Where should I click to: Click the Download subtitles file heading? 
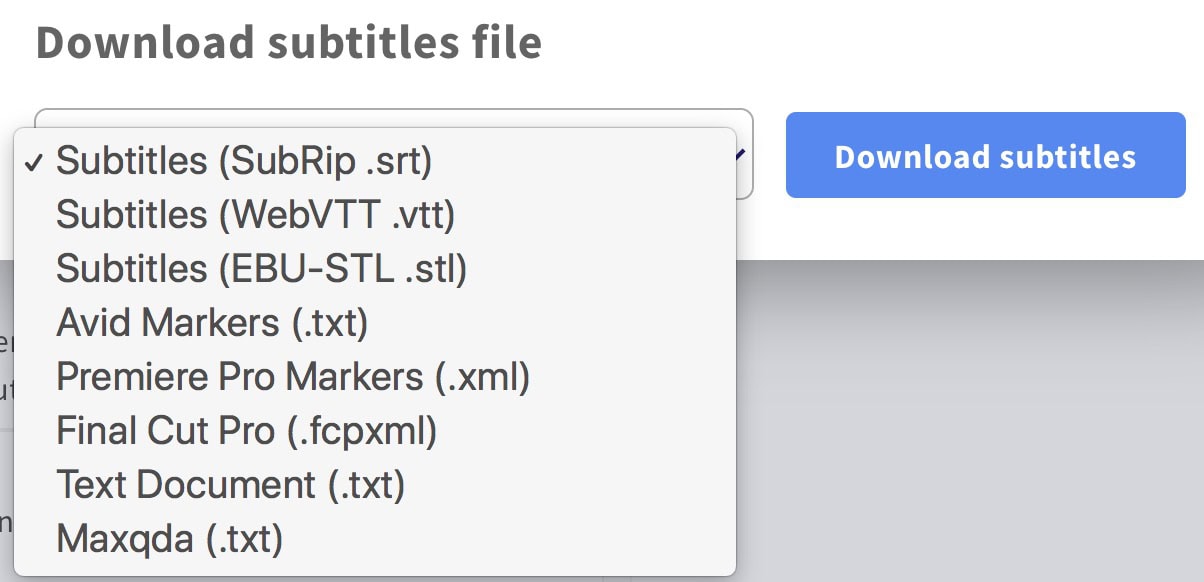tap(289, 42)
